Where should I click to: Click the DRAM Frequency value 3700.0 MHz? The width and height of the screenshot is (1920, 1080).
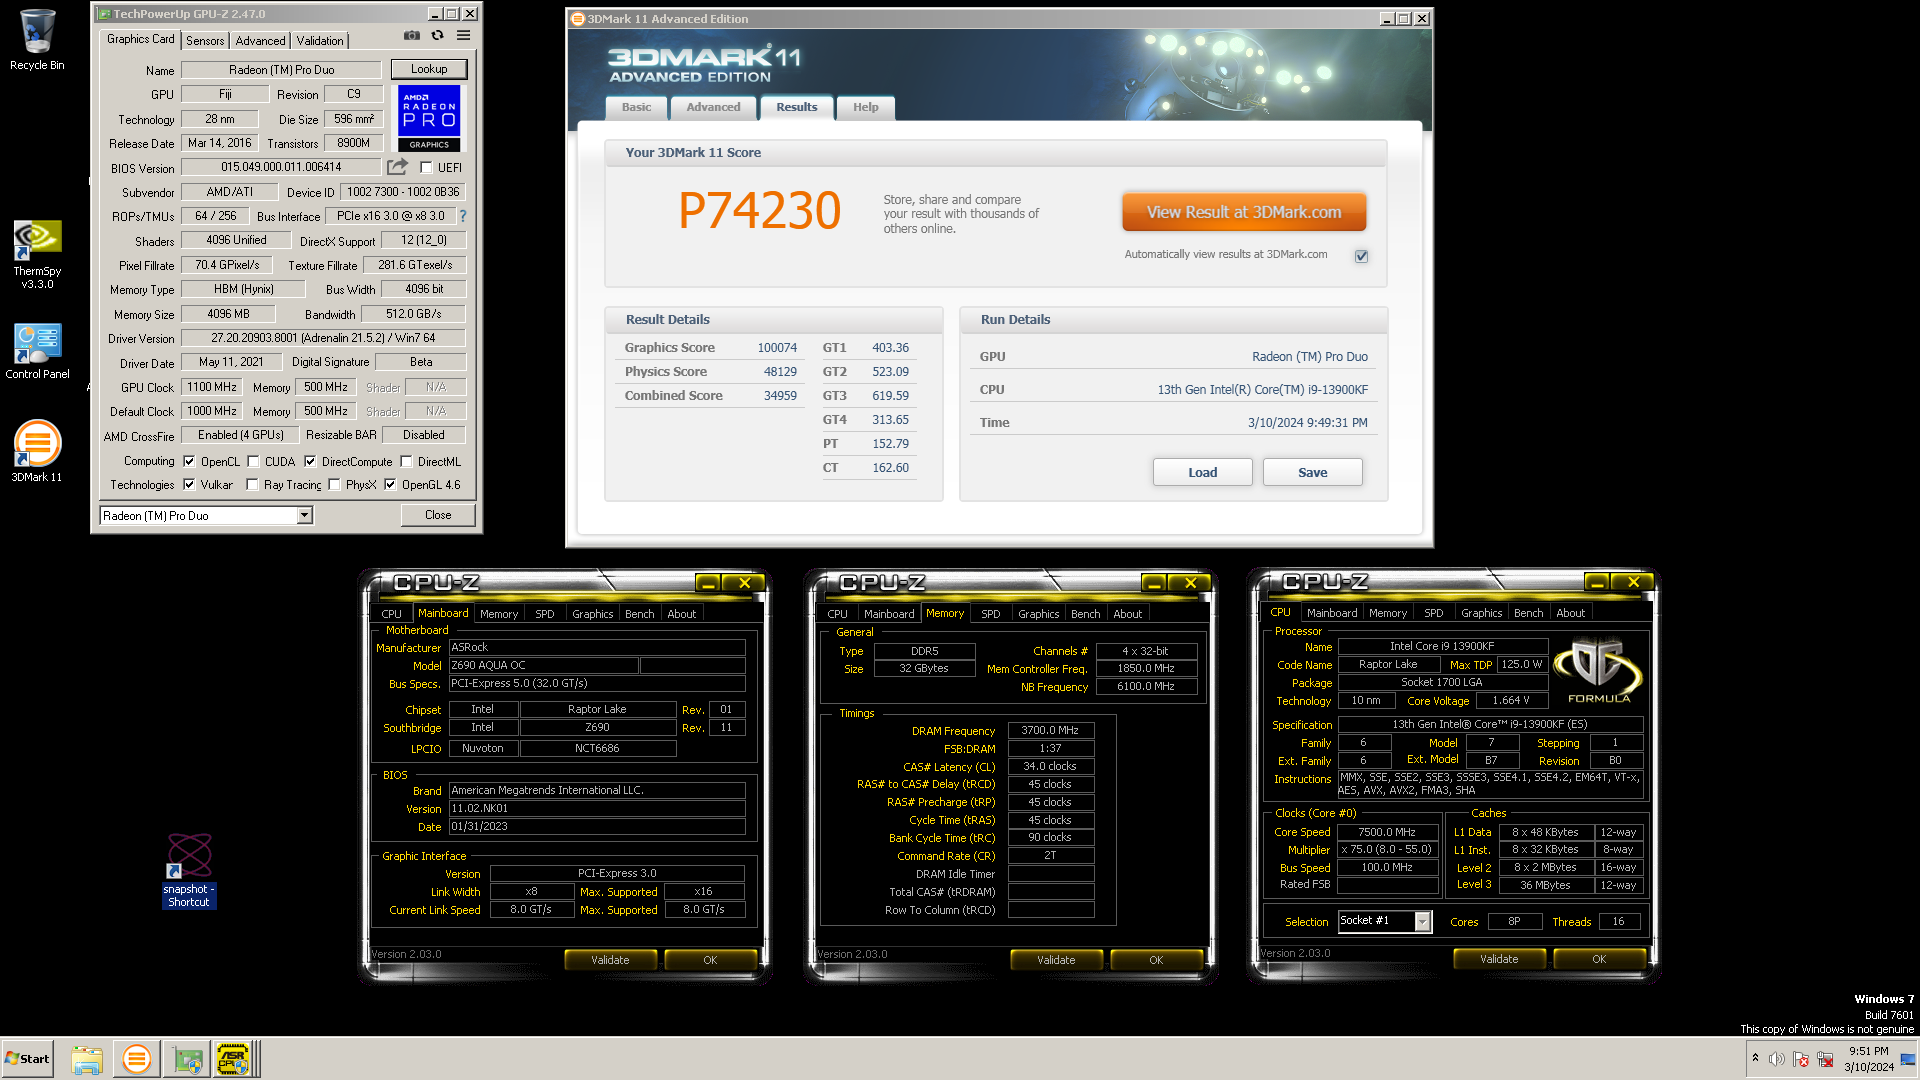point(1050,731)
